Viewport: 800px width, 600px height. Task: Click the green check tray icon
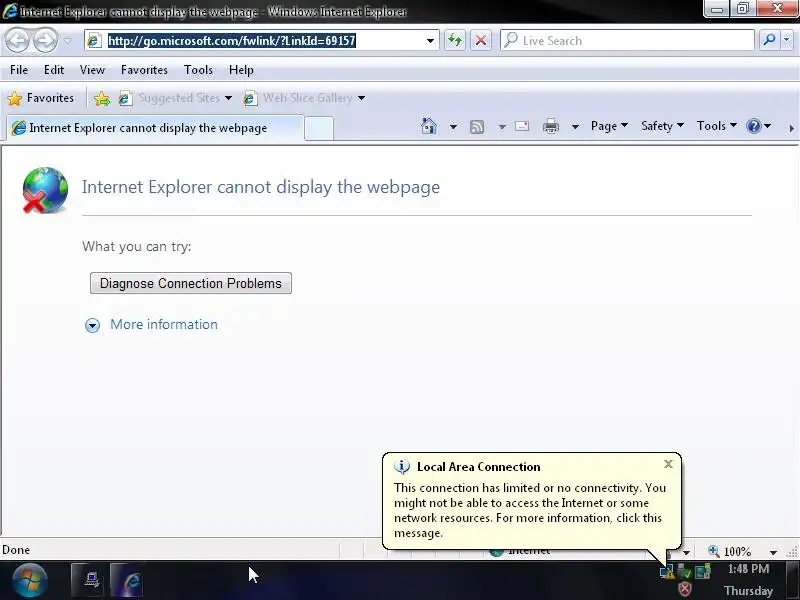click(x=685, y=571)
